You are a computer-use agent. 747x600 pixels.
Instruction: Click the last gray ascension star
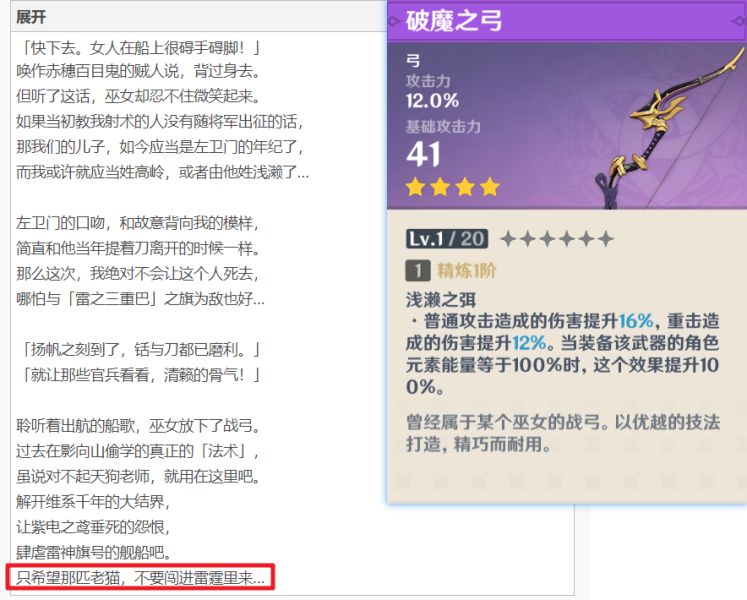pyautogui.click(x=605, y=239)
